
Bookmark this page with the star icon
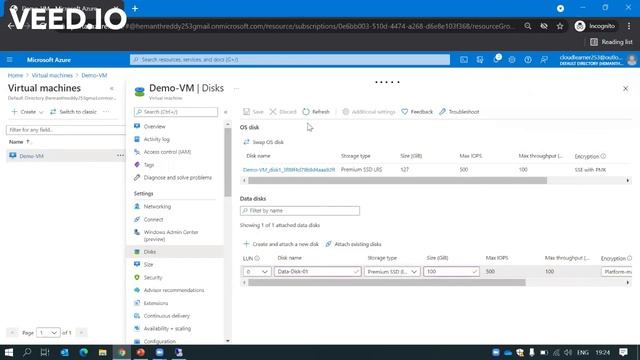click(x=560, y=26)
